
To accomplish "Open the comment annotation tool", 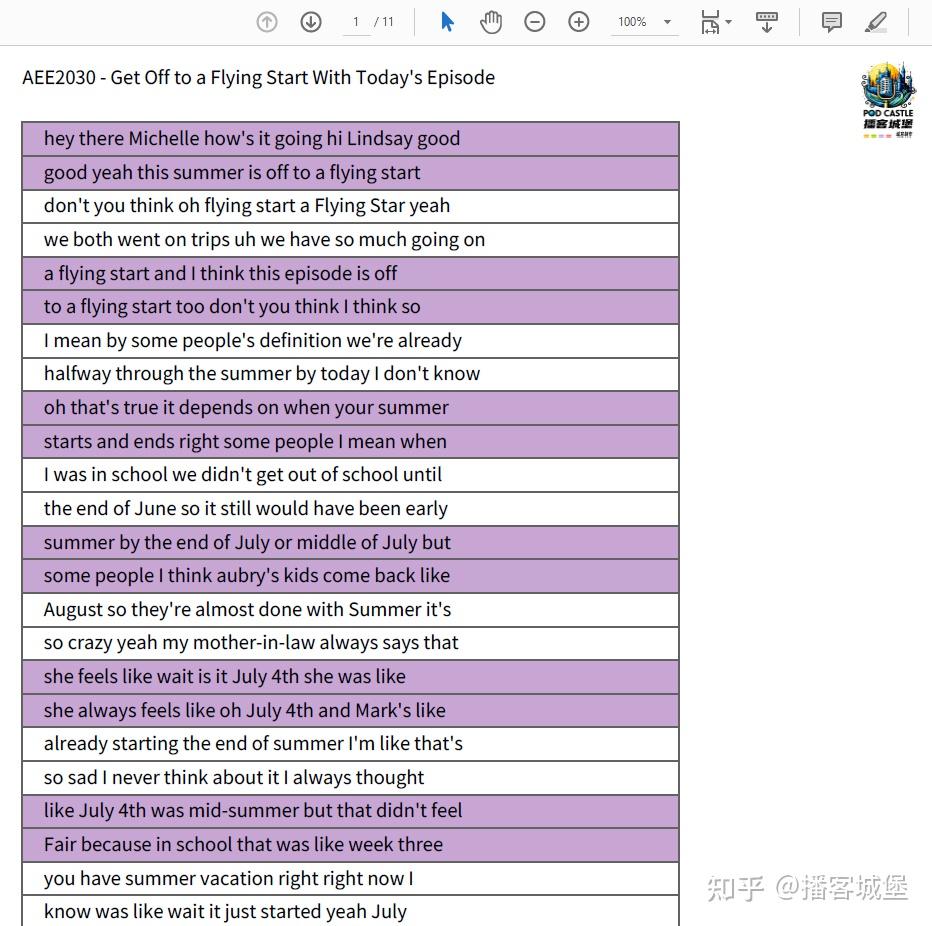I will [x=831, y=21].
